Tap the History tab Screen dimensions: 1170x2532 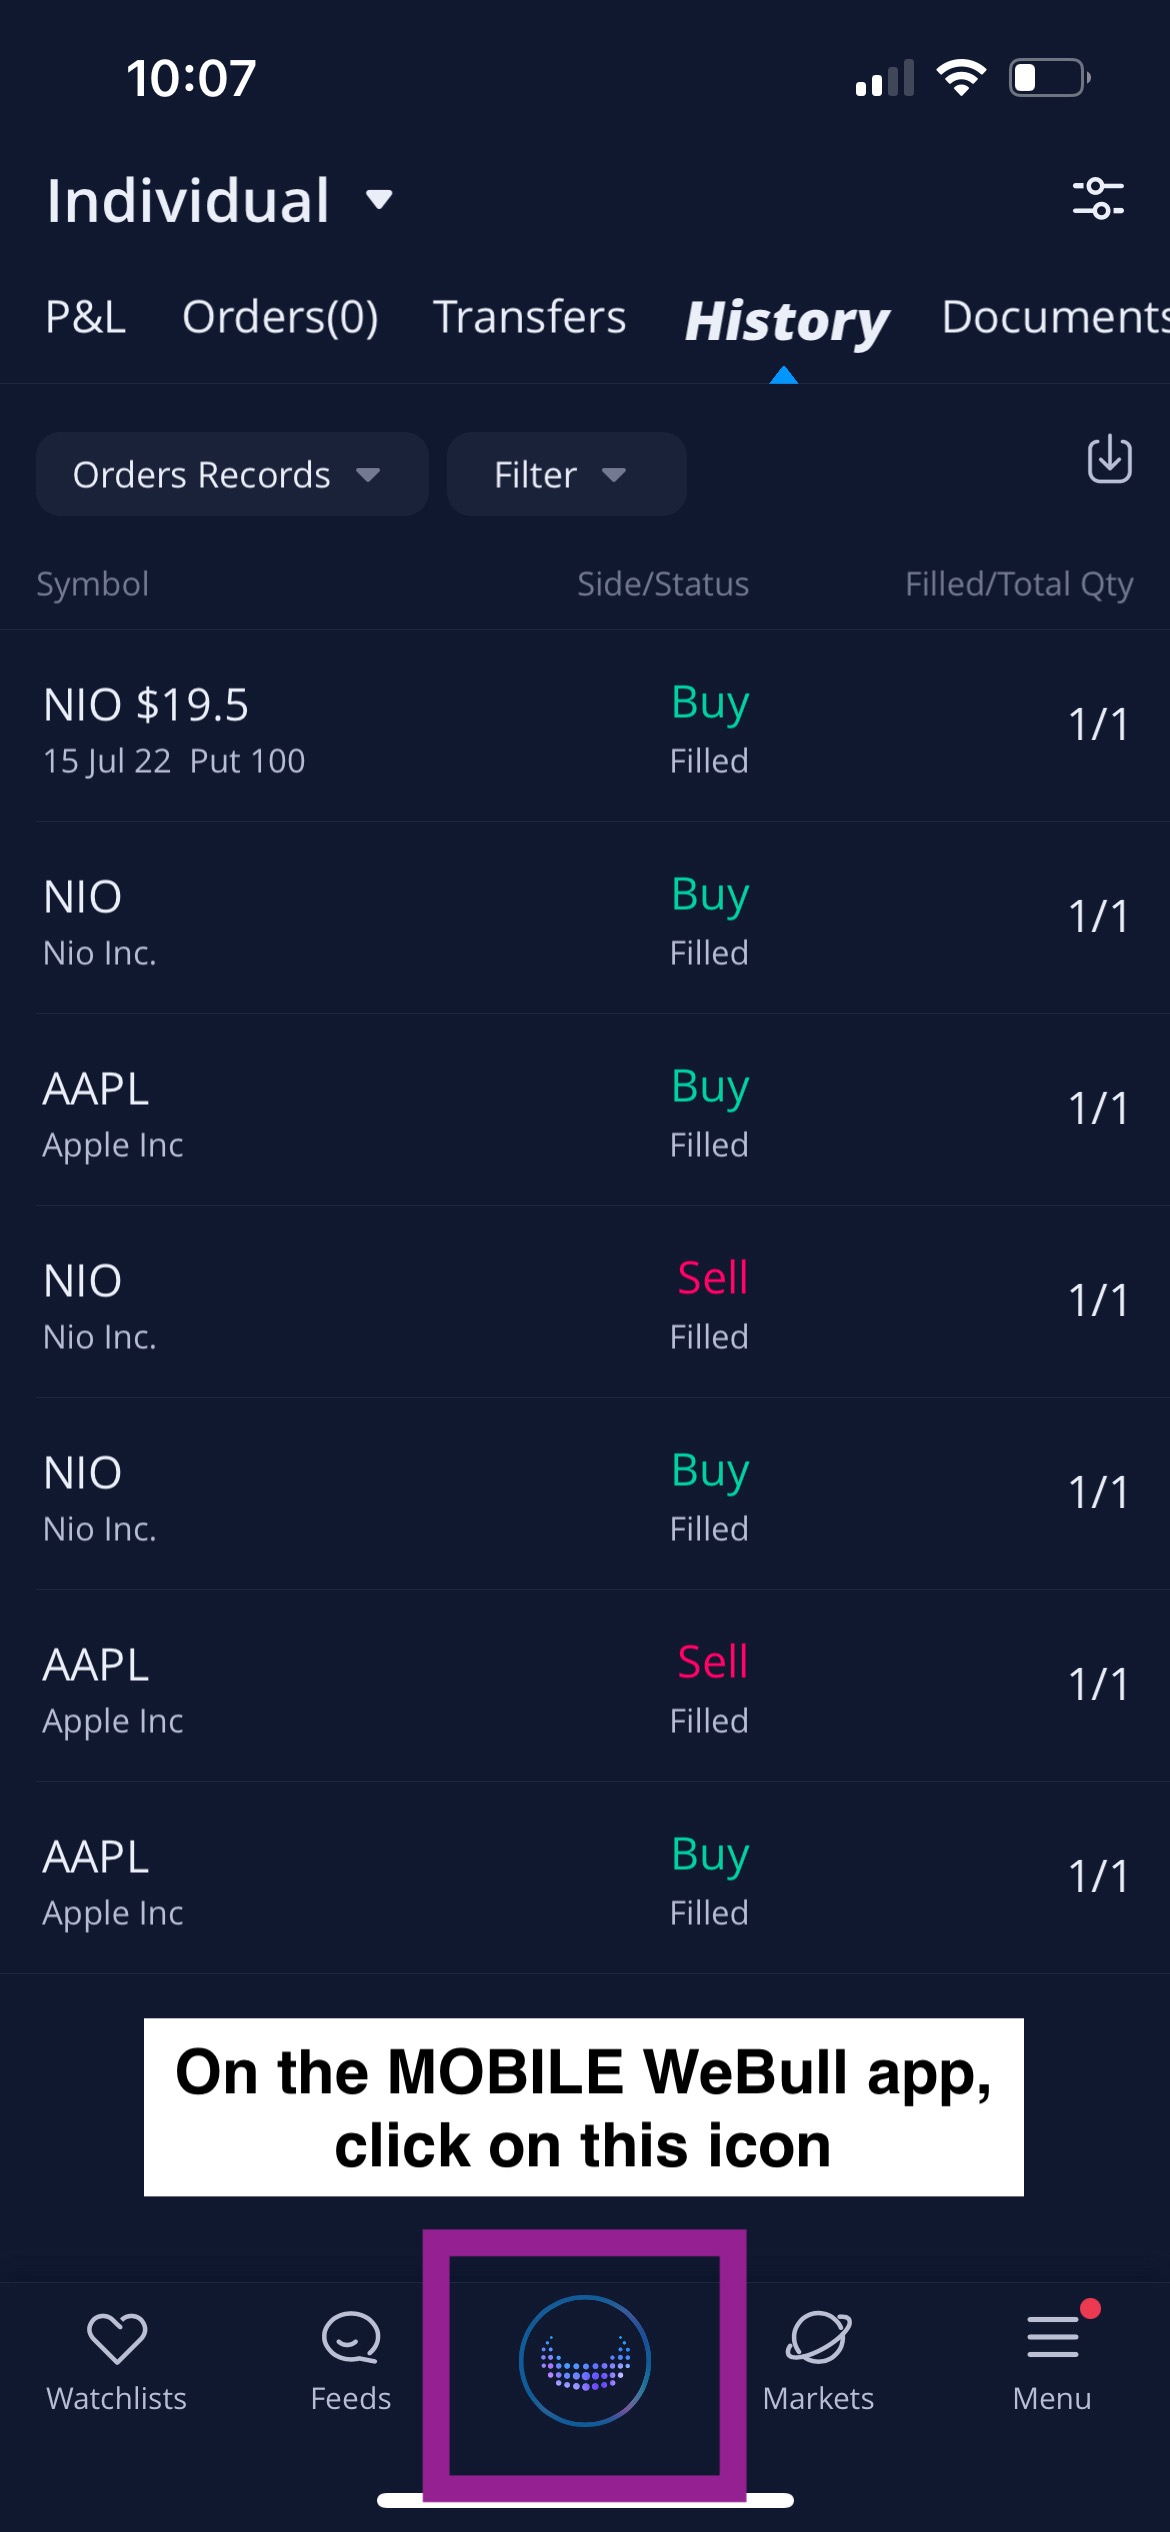click(x=787, y=321)
